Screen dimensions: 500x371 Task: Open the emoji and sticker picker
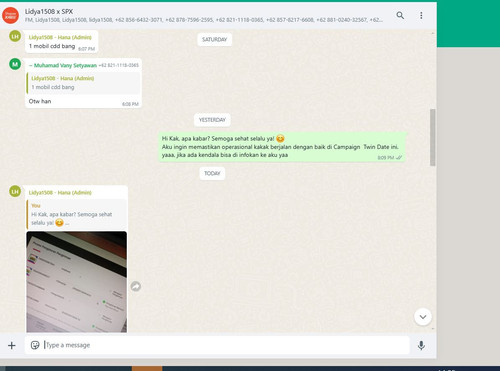point(35,345)
